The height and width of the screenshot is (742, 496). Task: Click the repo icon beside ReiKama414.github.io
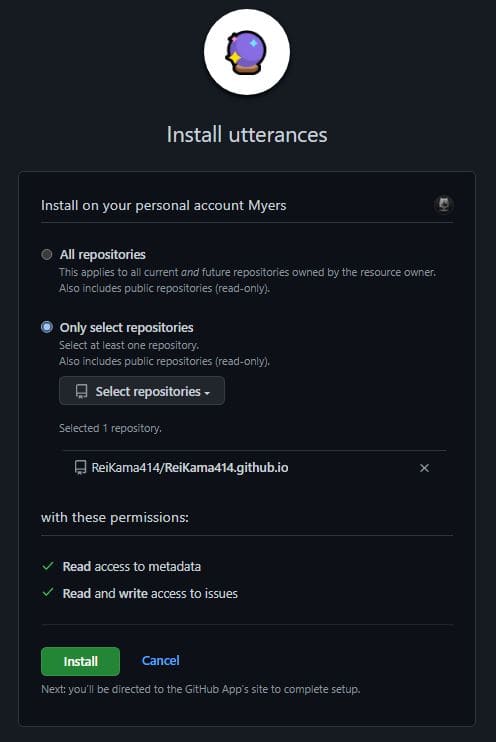pyautogui.click(x=80, y=468)
